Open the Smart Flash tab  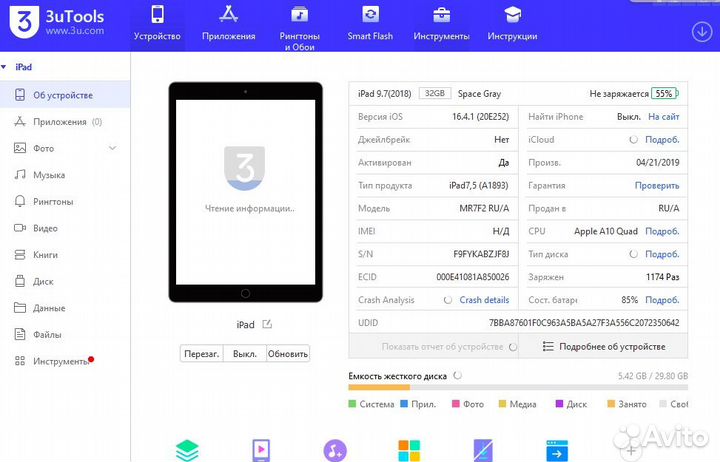(x=370, y=23)
